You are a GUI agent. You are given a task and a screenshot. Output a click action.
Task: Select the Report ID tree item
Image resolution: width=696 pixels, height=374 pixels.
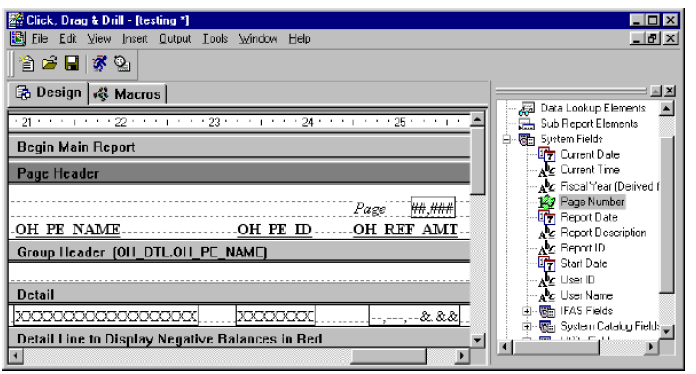(x=583, y=248)
